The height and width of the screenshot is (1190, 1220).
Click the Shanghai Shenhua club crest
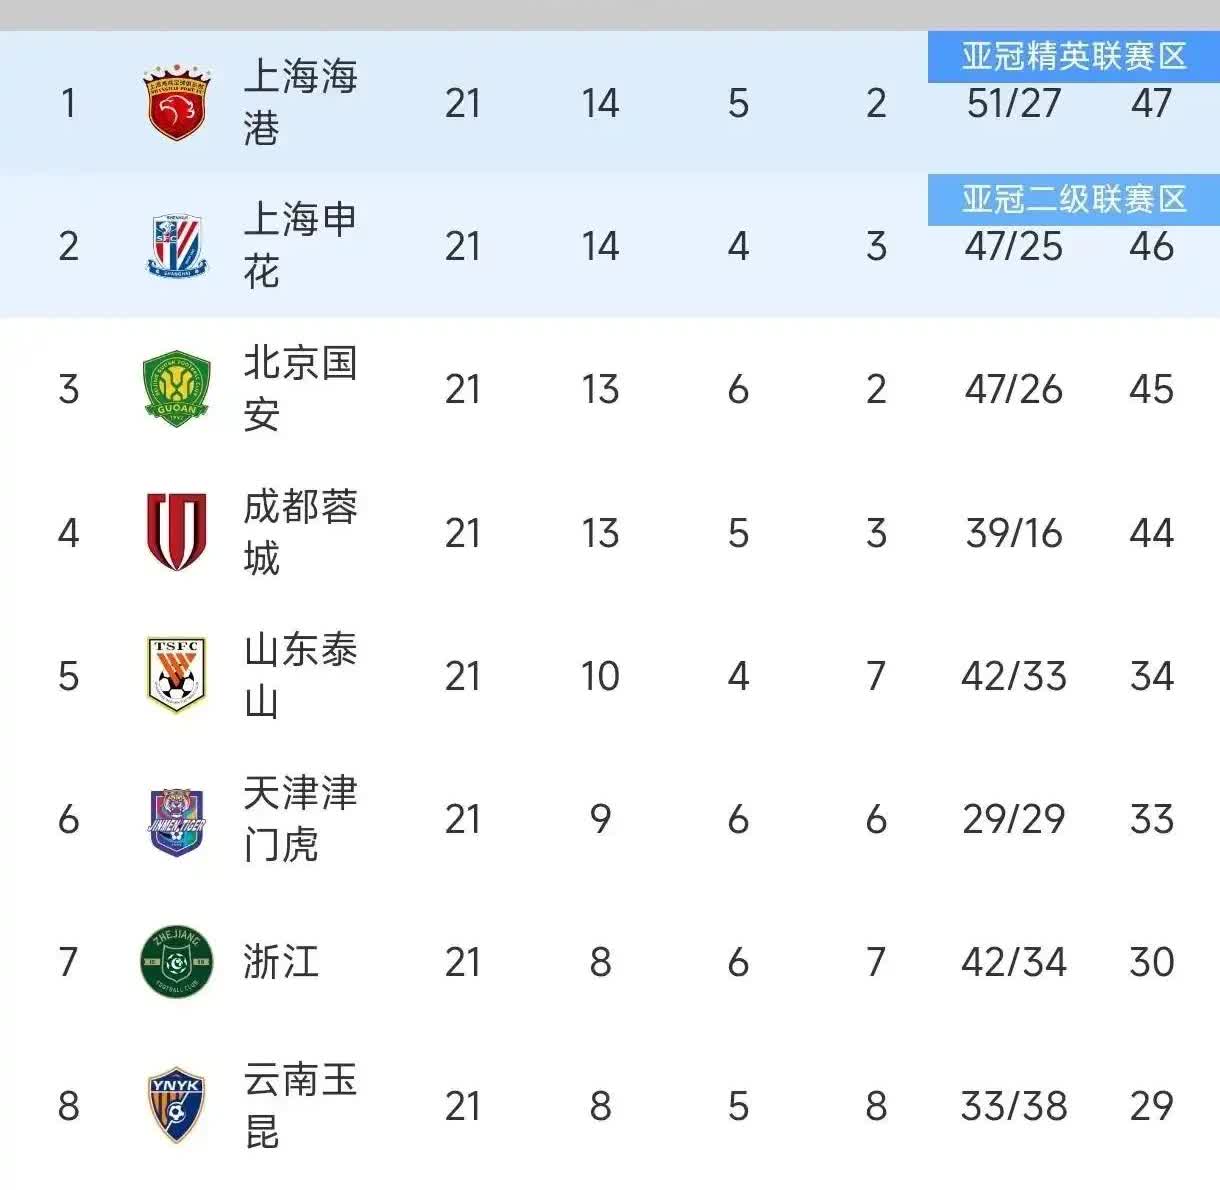pyautogui.click(x=177, y=246)
